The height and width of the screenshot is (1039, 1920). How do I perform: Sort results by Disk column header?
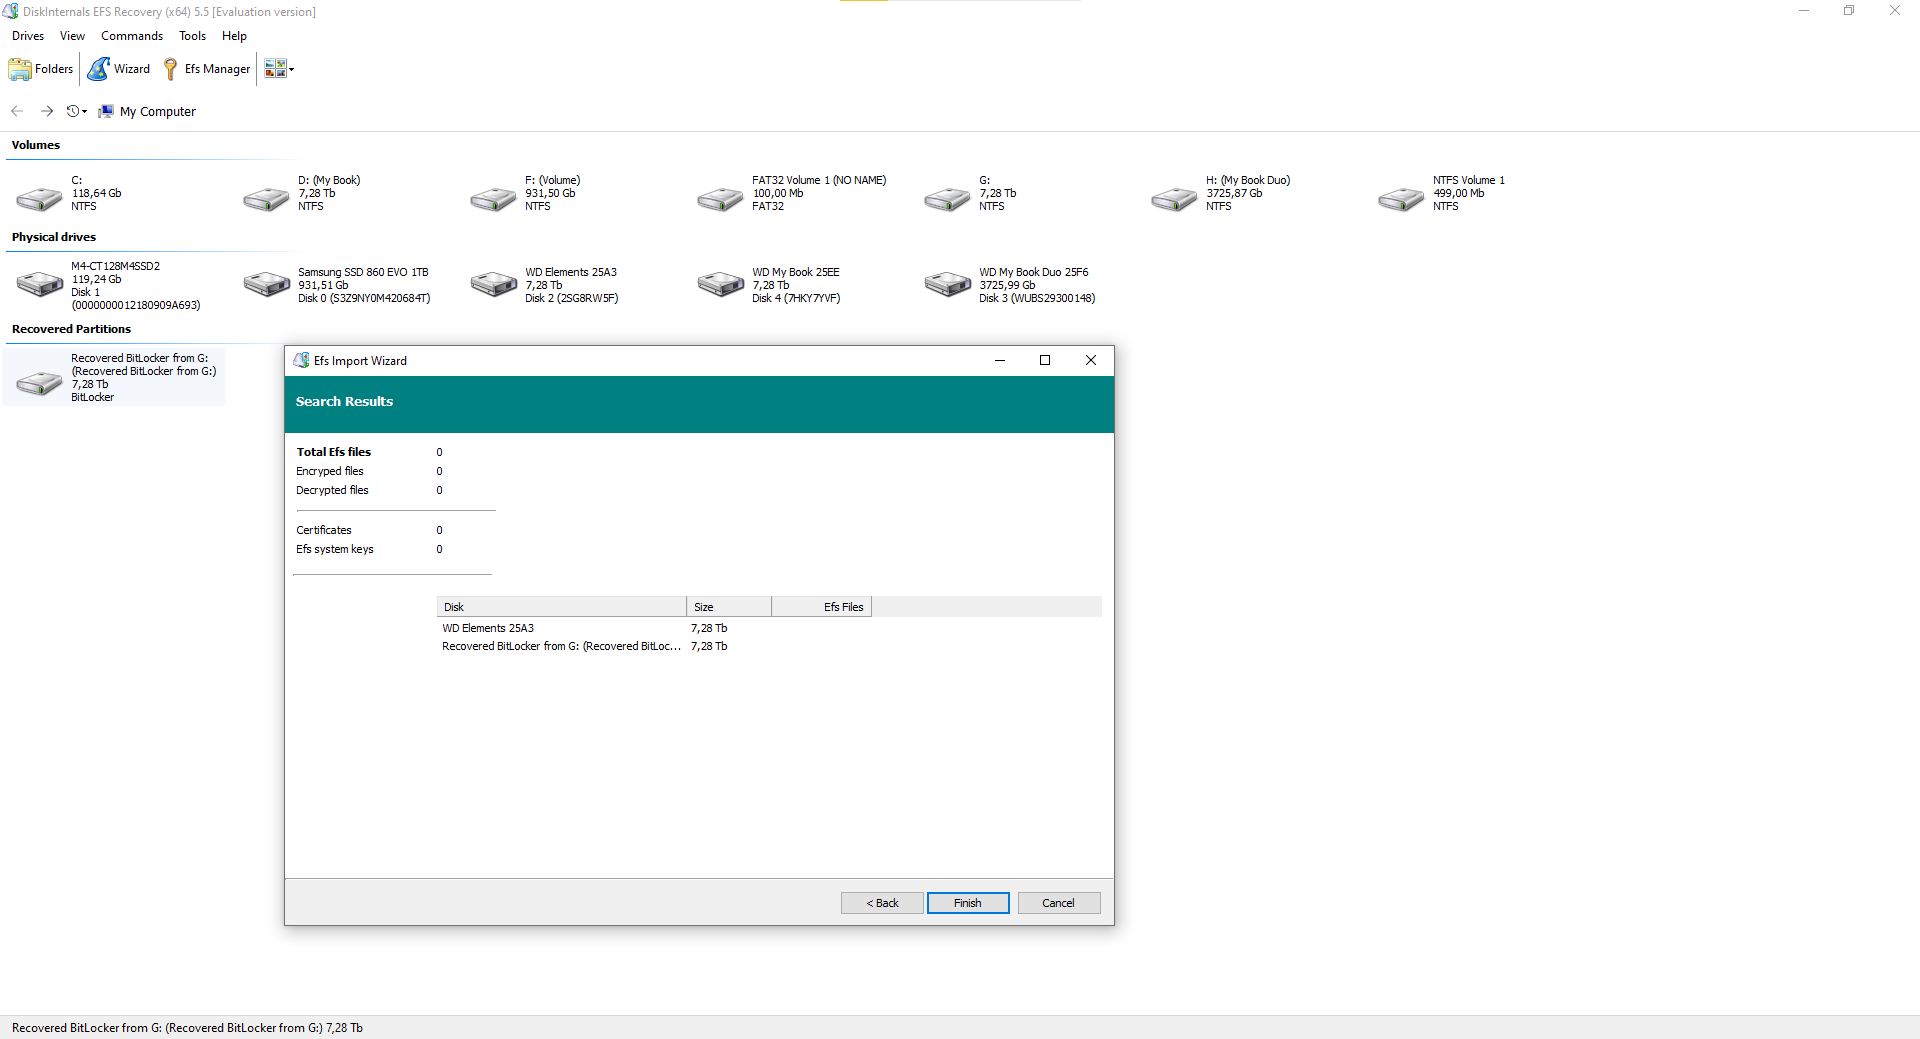pos(562,607)
